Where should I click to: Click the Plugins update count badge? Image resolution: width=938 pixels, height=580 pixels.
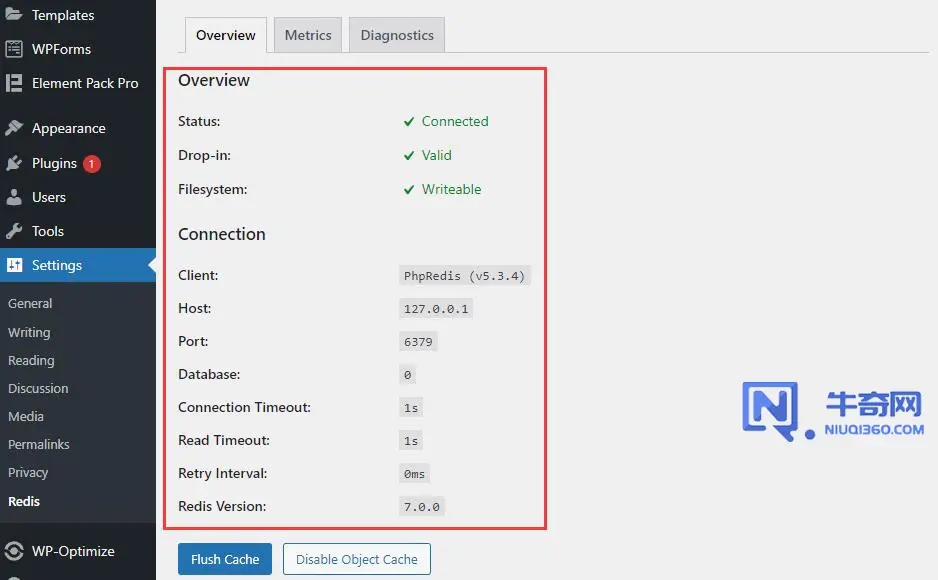[92, 163]
